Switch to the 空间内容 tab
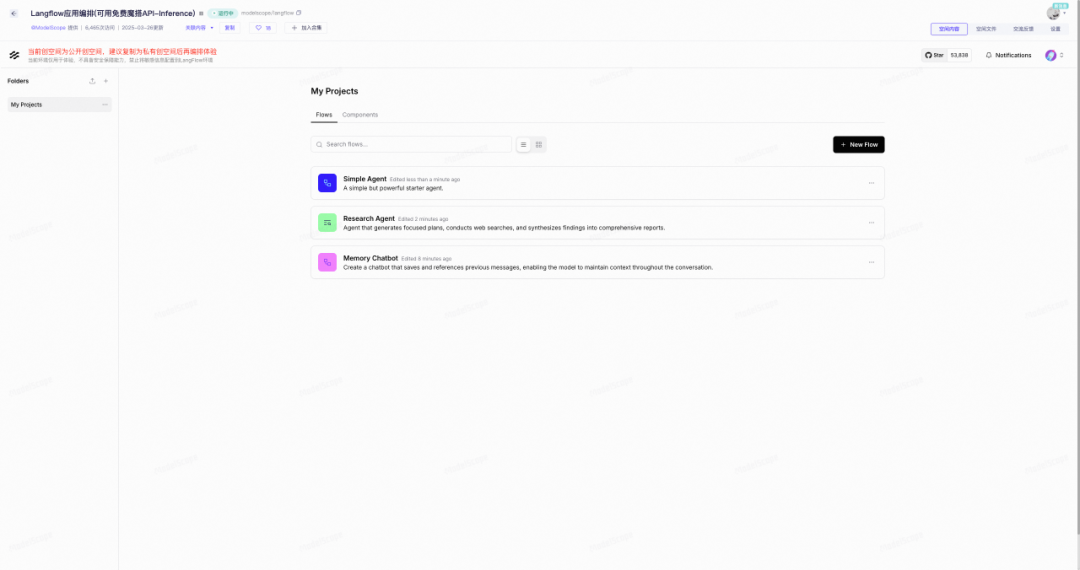Viewport: 1080px width, 570px height. coord(949,29)
